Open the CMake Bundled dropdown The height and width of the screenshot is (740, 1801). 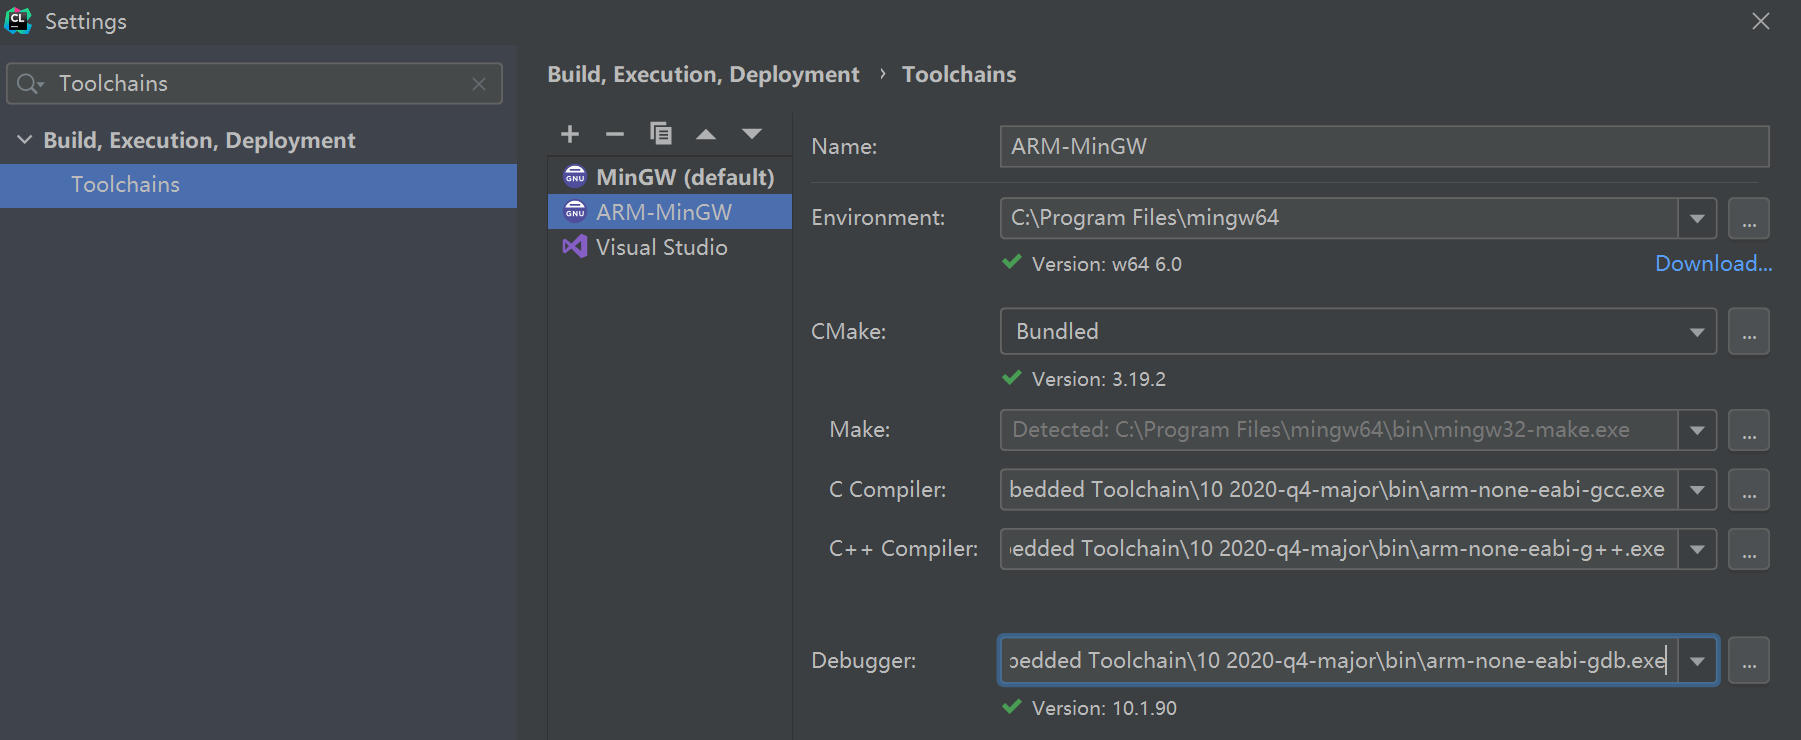(1697, 332)
